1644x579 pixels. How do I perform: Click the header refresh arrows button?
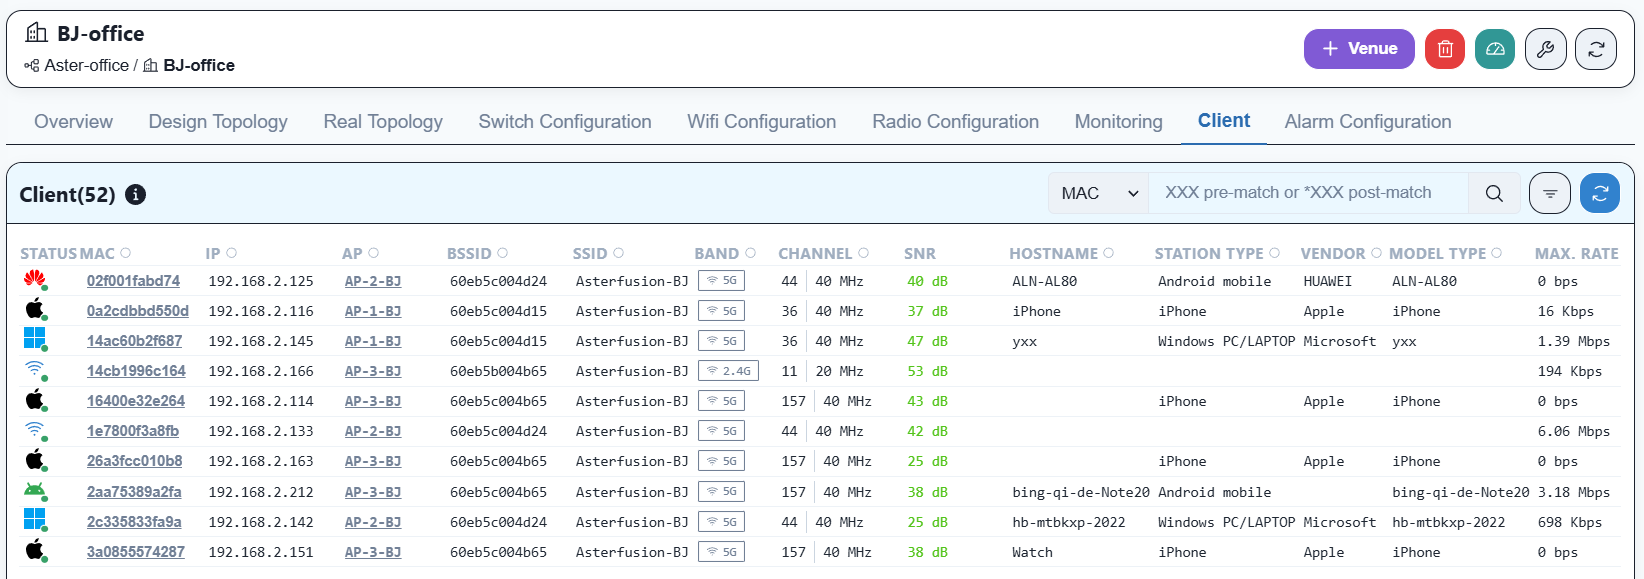[x=1596, y=49]
